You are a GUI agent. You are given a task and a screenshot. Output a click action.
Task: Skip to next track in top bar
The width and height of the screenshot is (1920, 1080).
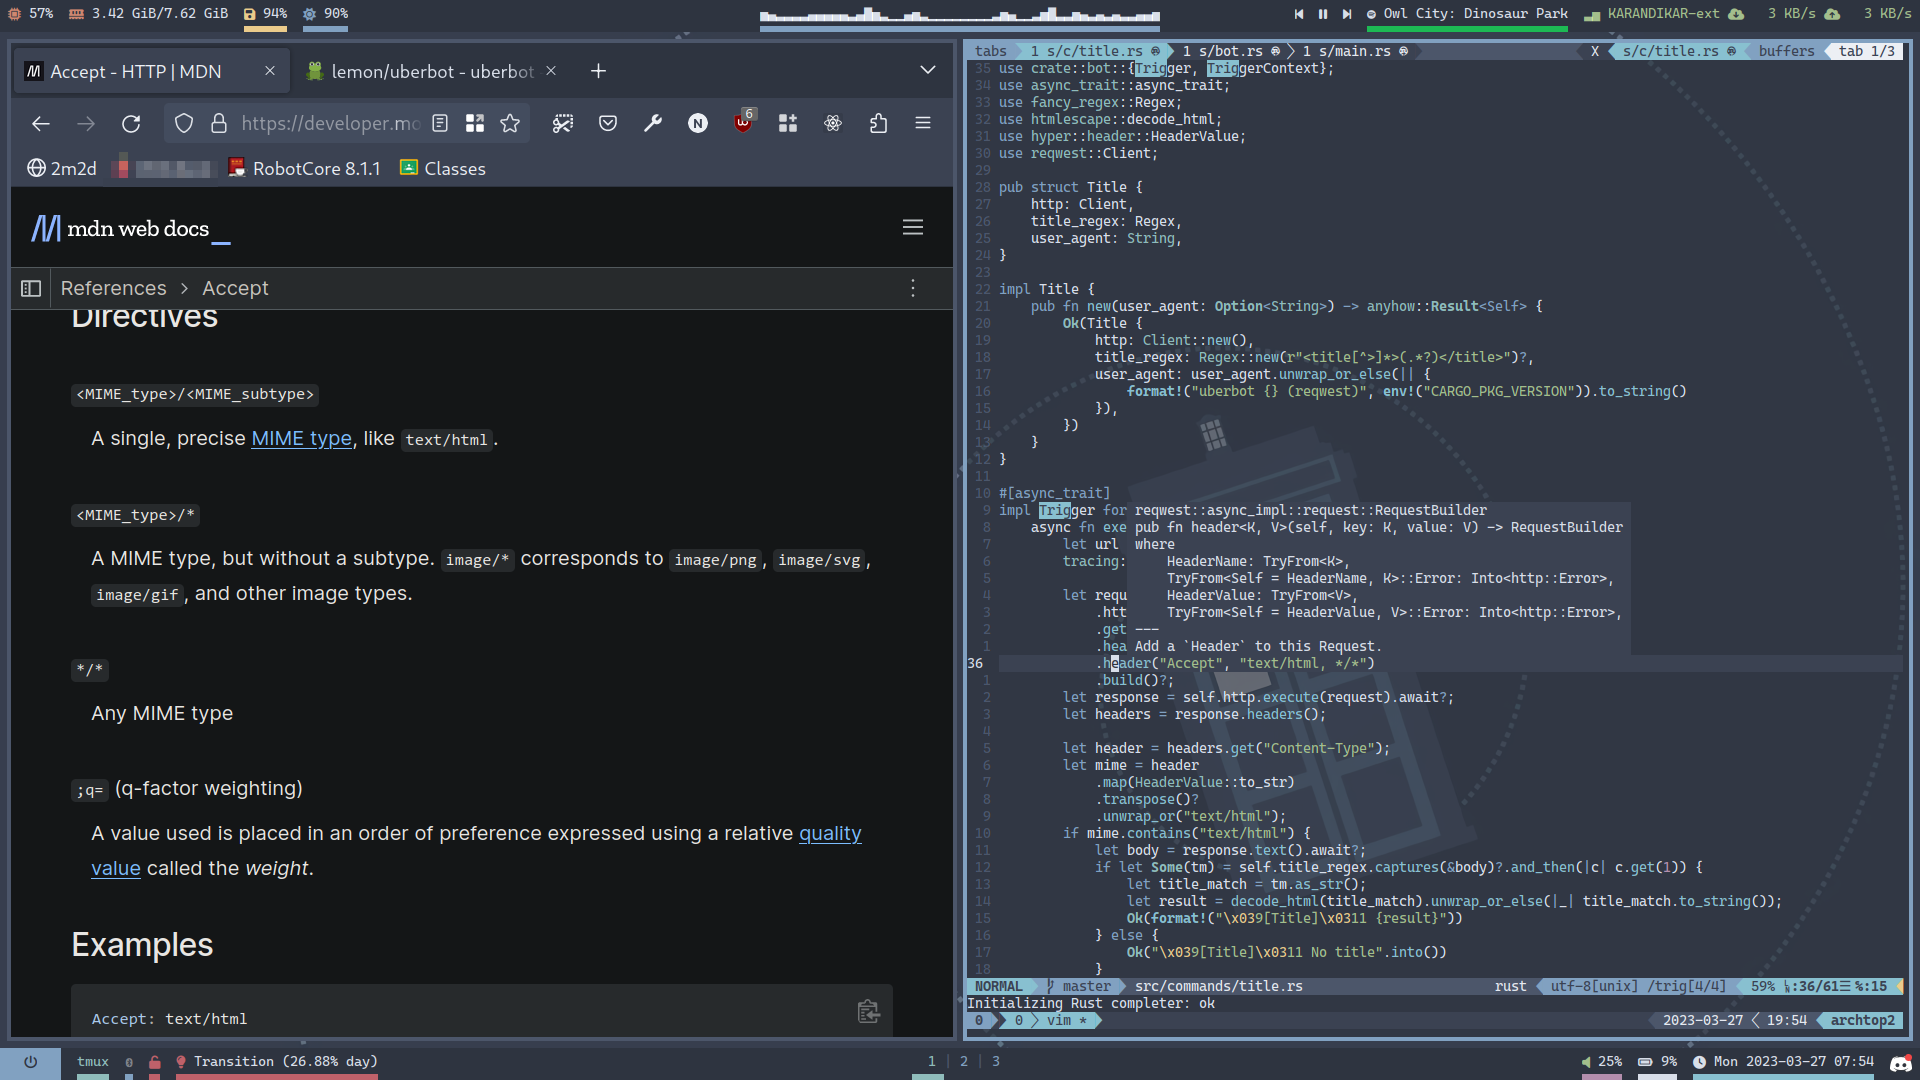click(1347, 14)
